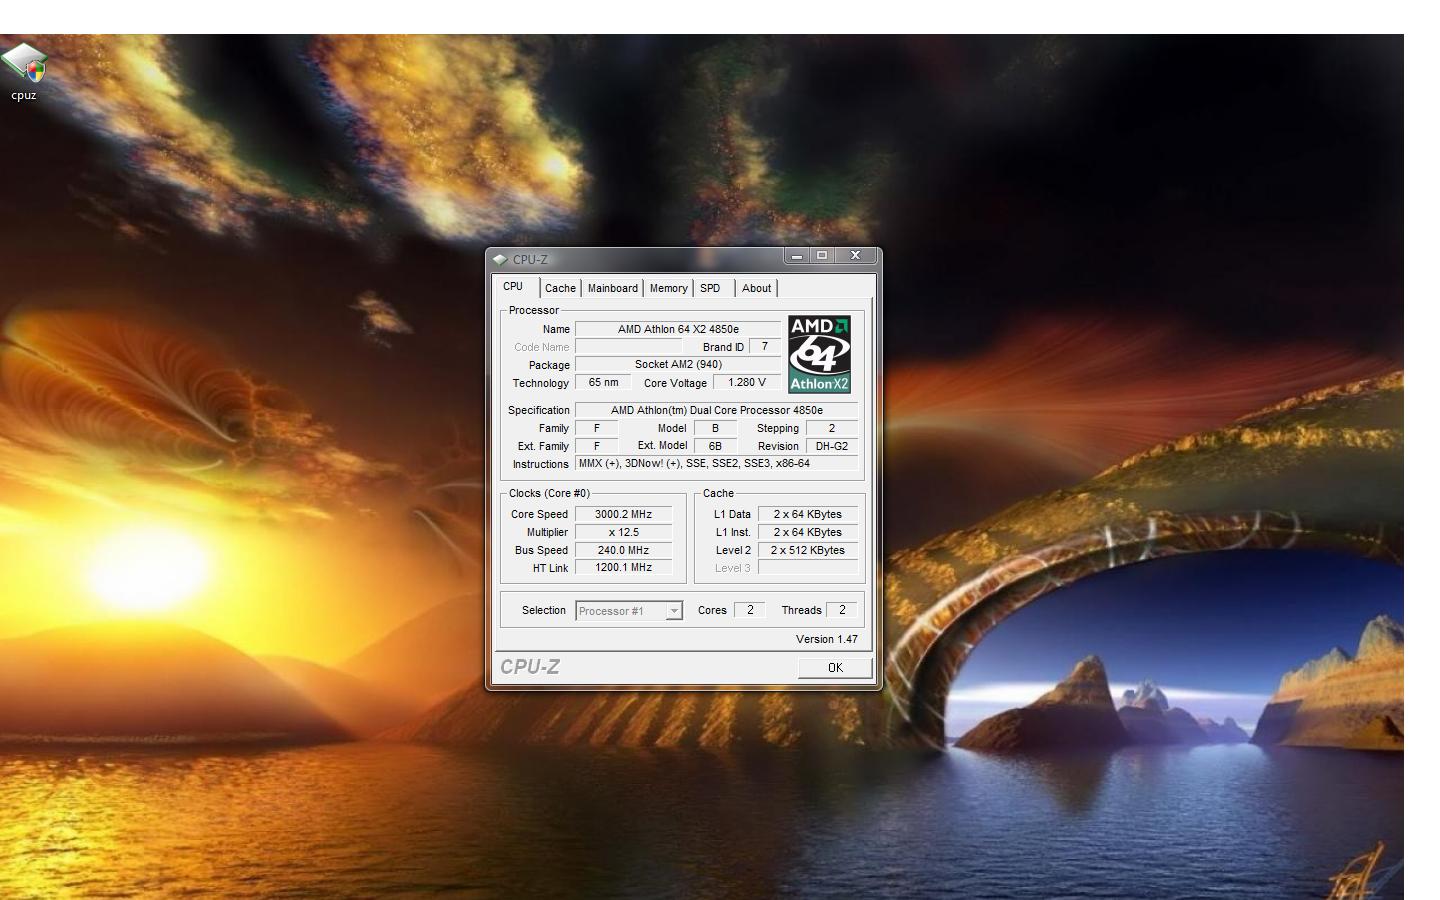Screen dimensions: 1440x900
Task: Click the Cores count value 2
Action: pyautogui.click(x=750, y=610)
